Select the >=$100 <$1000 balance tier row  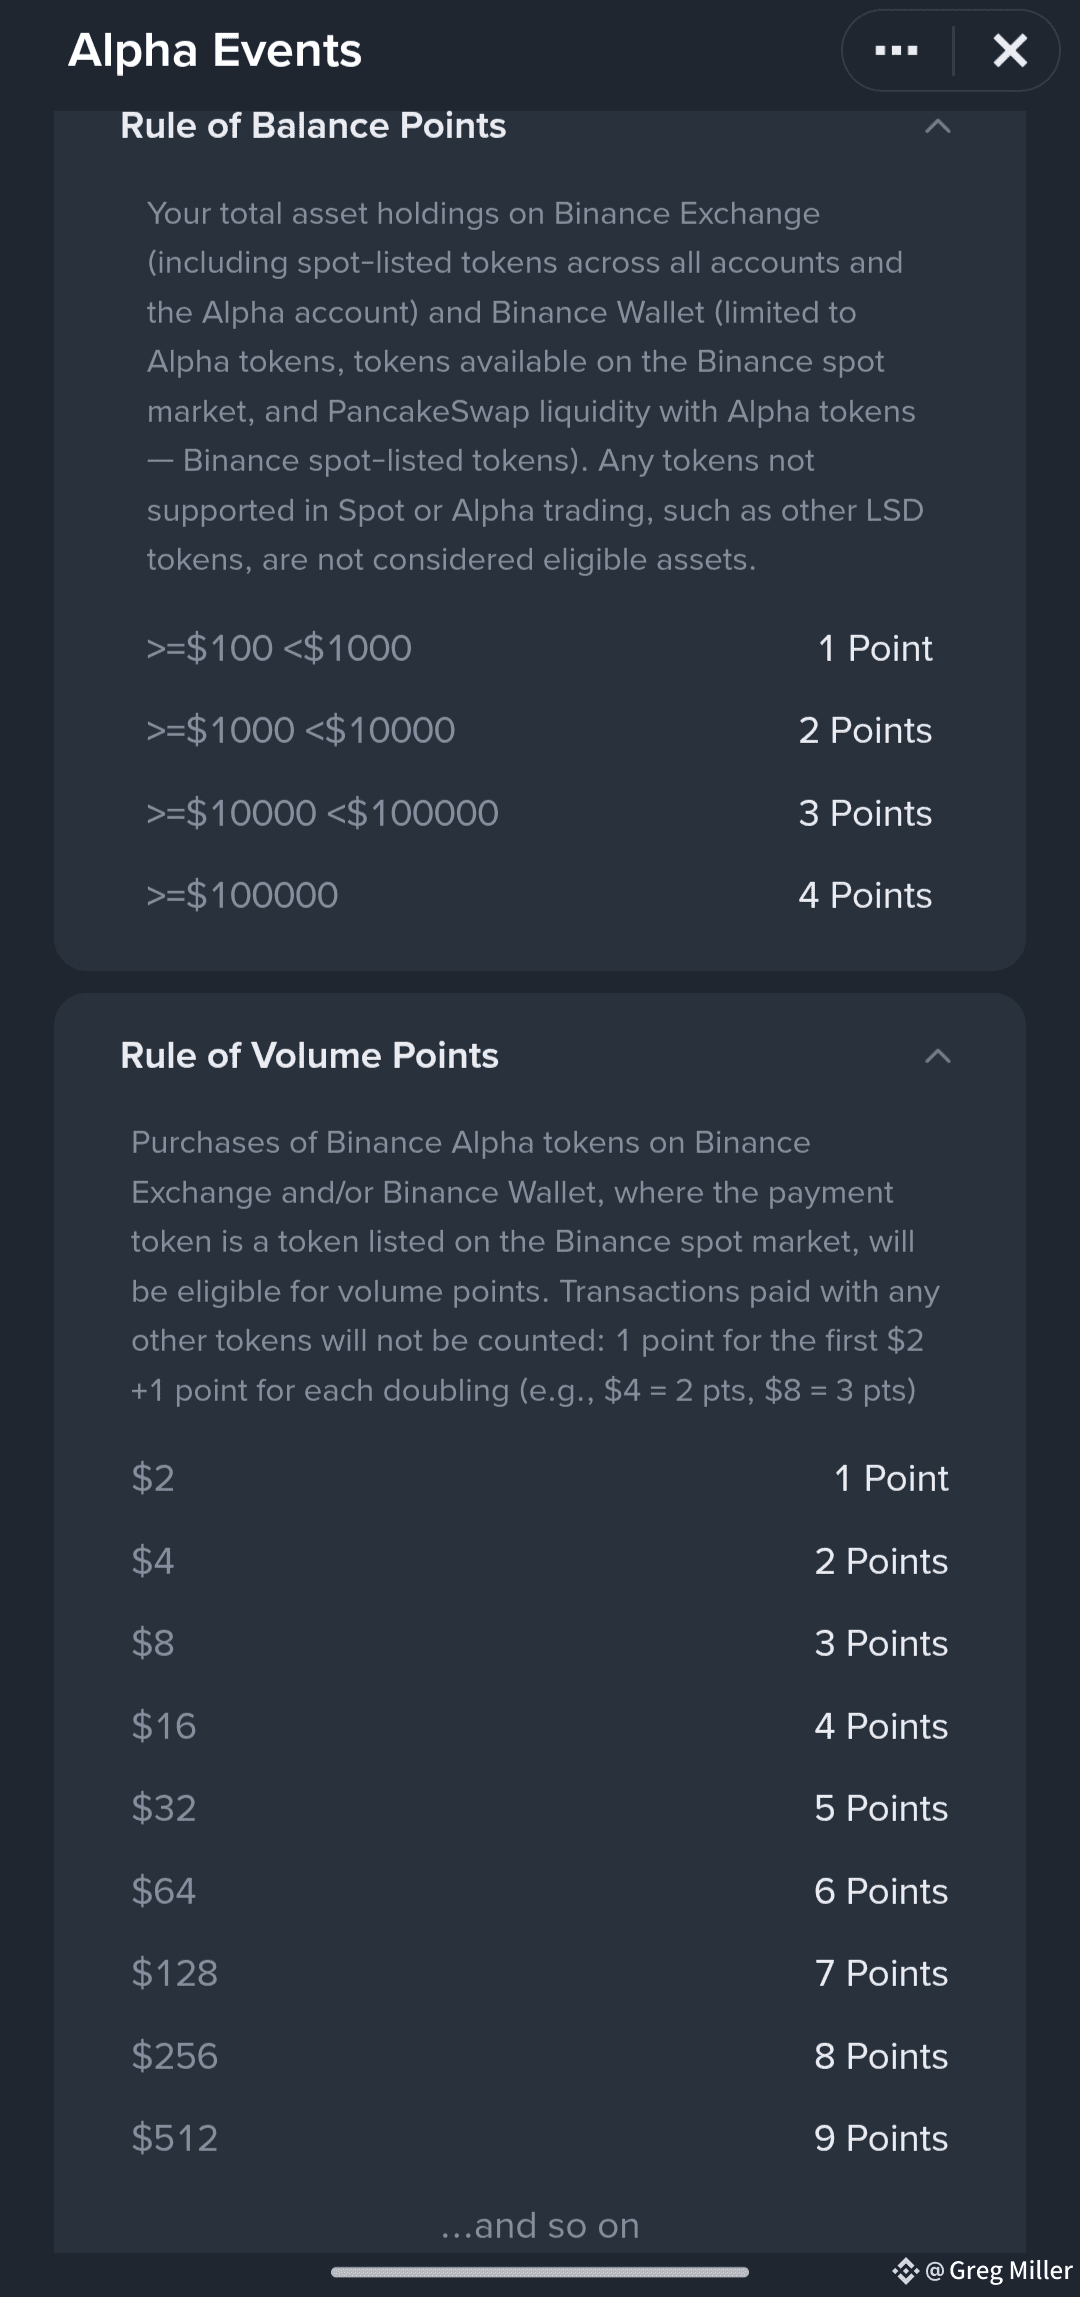point(540,648)
